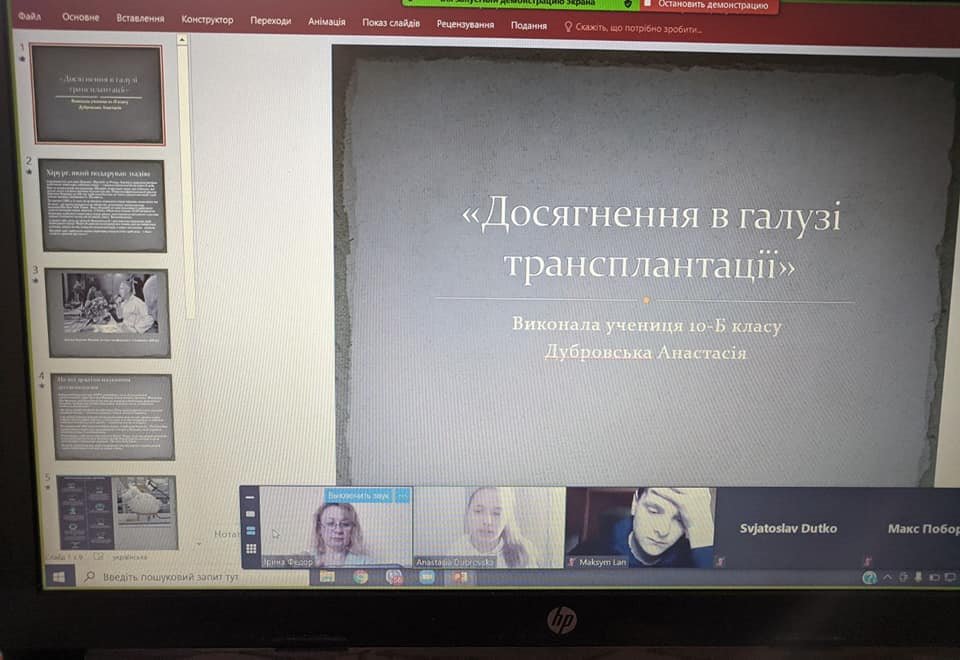The height and width of the screenshot is (660, 960).
Task: Click the slide title 'Досягнення в галузі трансплантації'
Action: point(652,239)
